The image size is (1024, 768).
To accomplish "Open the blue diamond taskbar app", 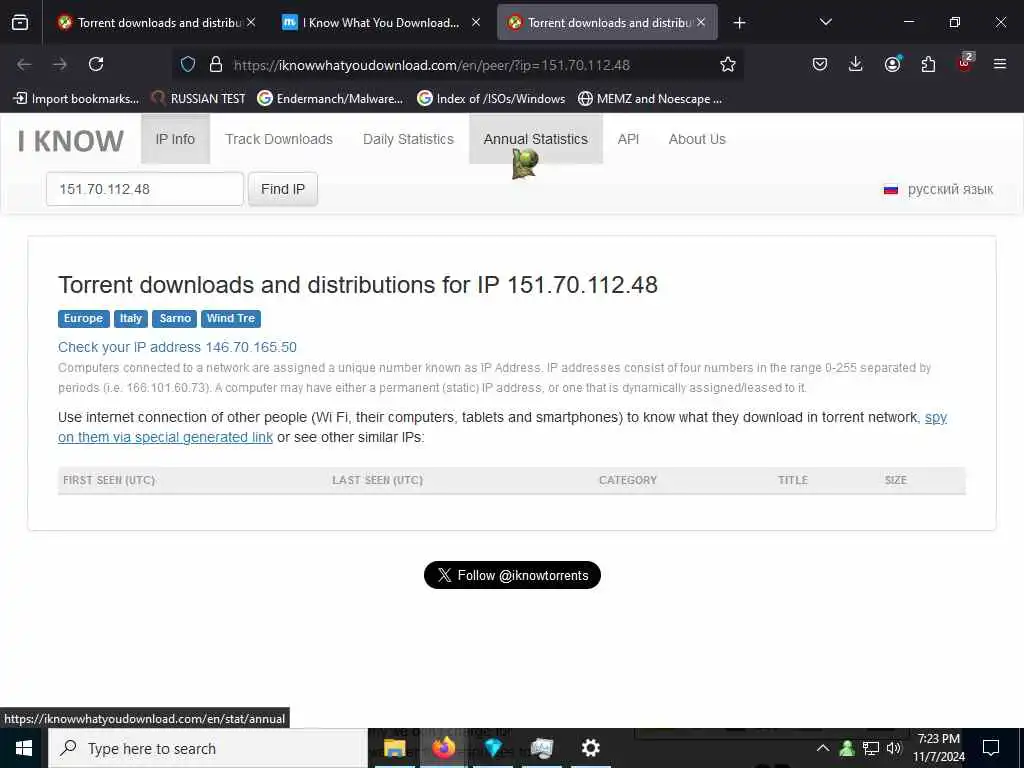I will pyautogui.click(x=492, y=748).
